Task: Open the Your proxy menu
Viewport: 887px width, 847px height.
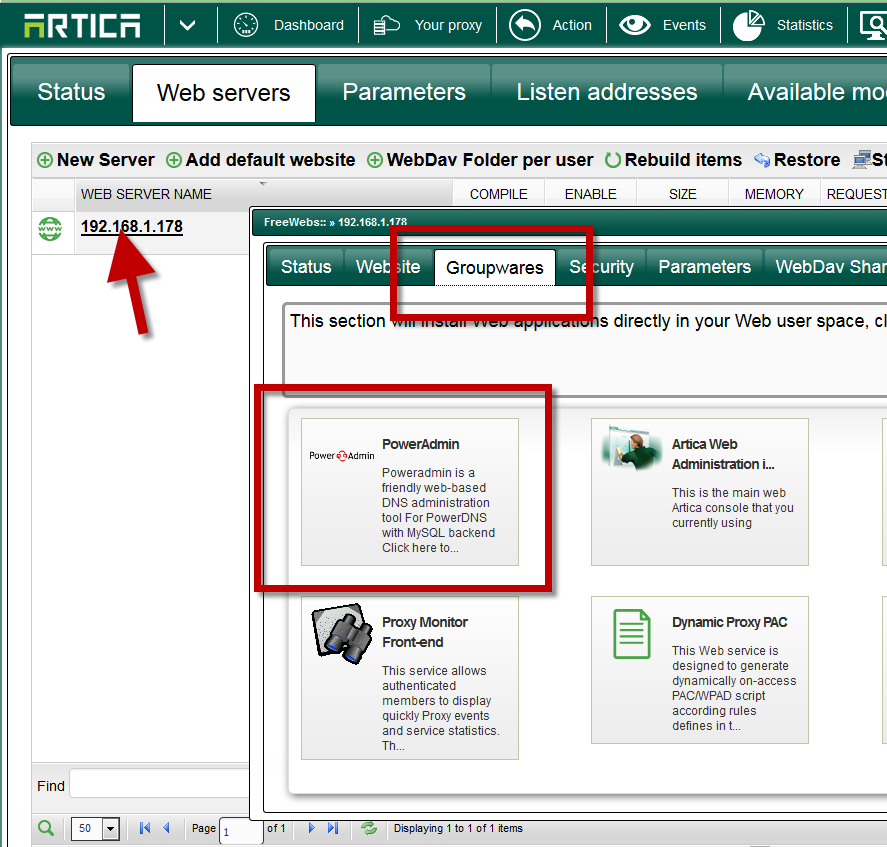Action: click(x=448, y=25)
